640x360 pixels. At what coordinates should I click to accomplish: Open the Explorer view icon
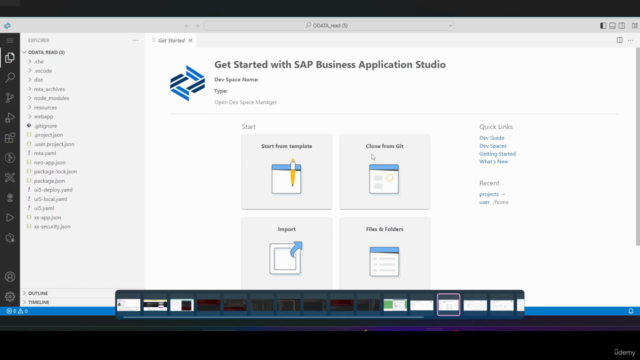tap(10, 58)
